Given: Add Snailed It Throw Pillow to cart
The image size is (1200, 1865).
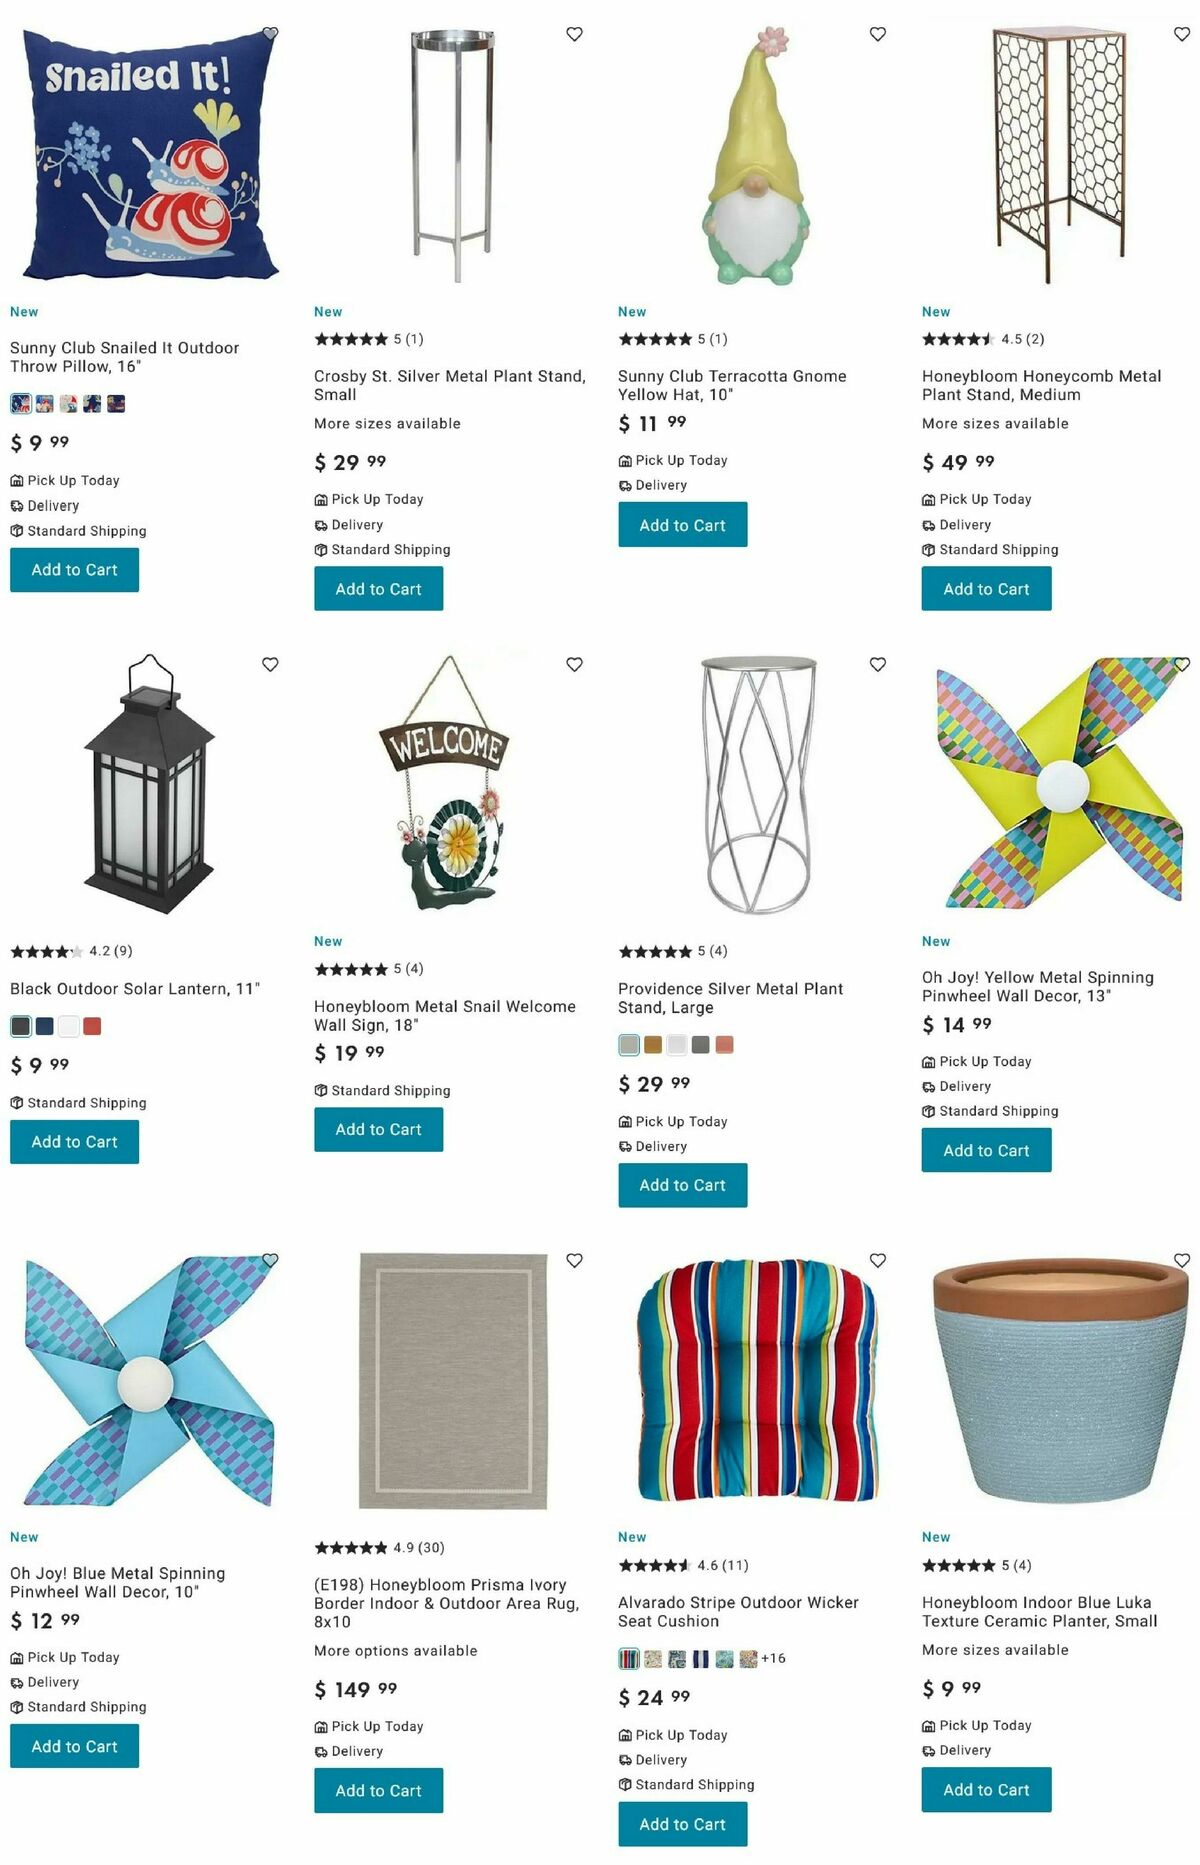Looking at the screenshot, I should pos(75,570).
